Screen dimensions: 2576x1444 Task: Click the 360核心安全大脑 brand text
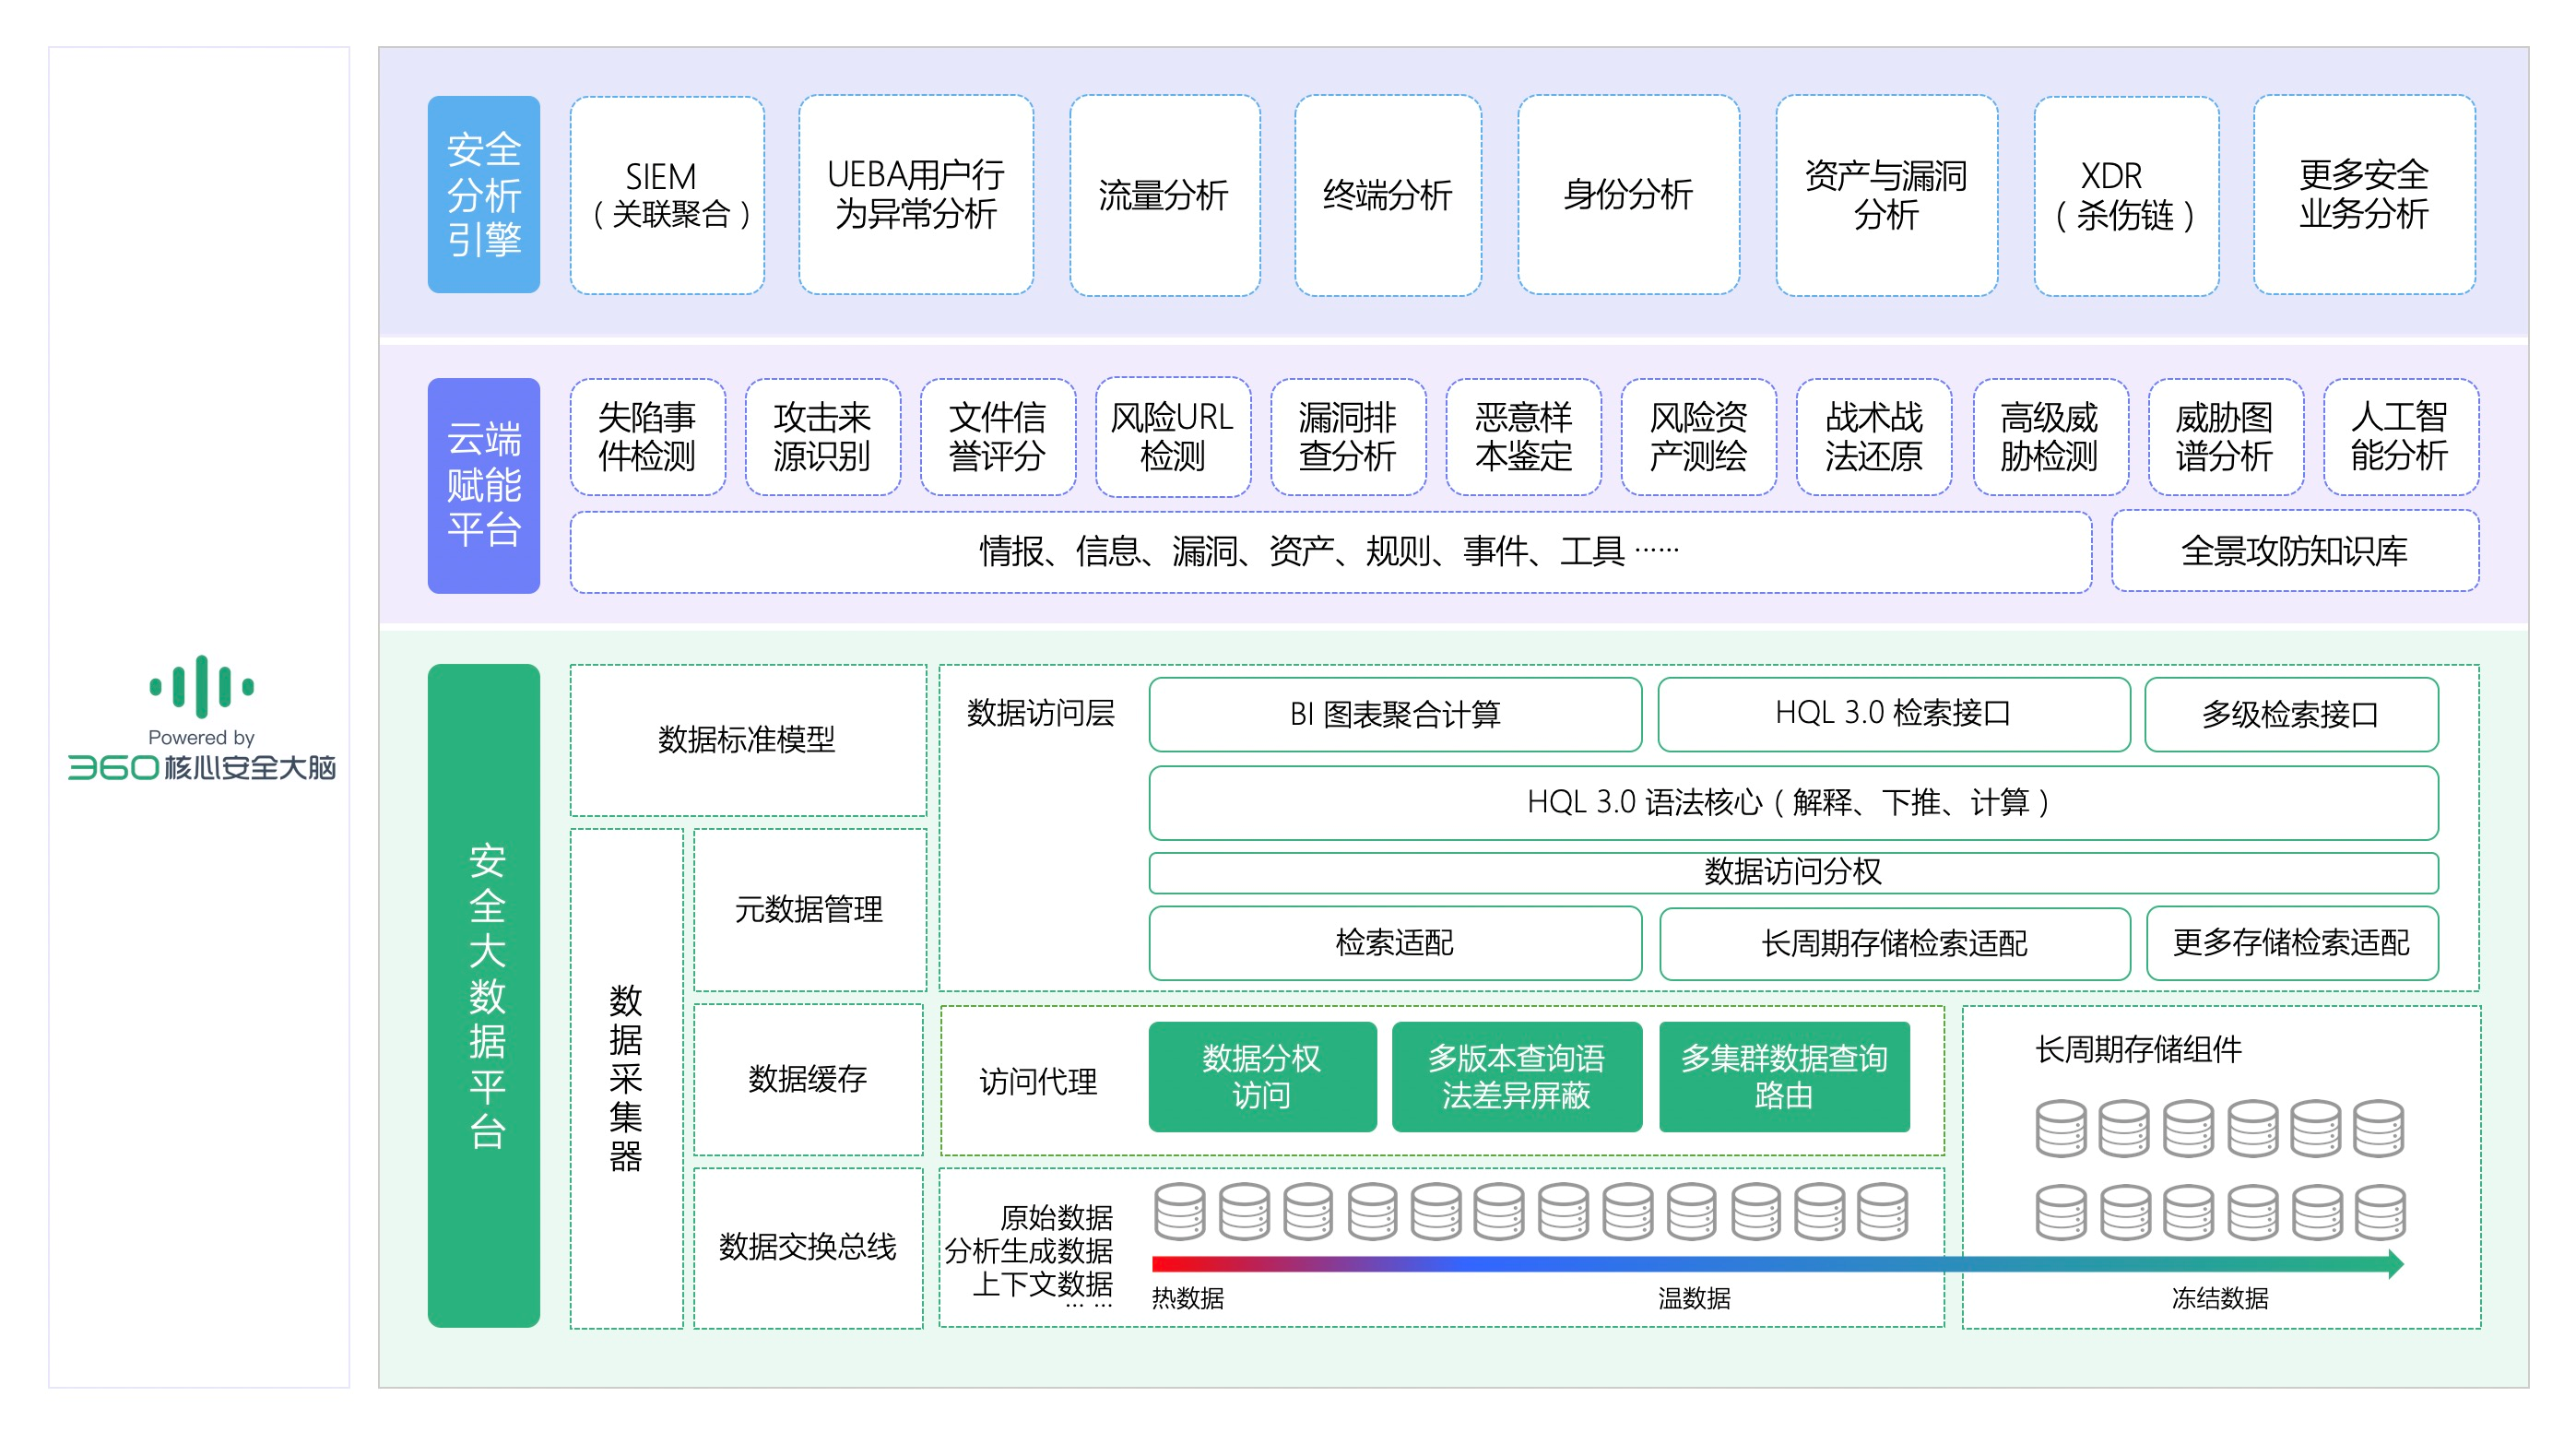pyautogui.click(x=201, y=767)
